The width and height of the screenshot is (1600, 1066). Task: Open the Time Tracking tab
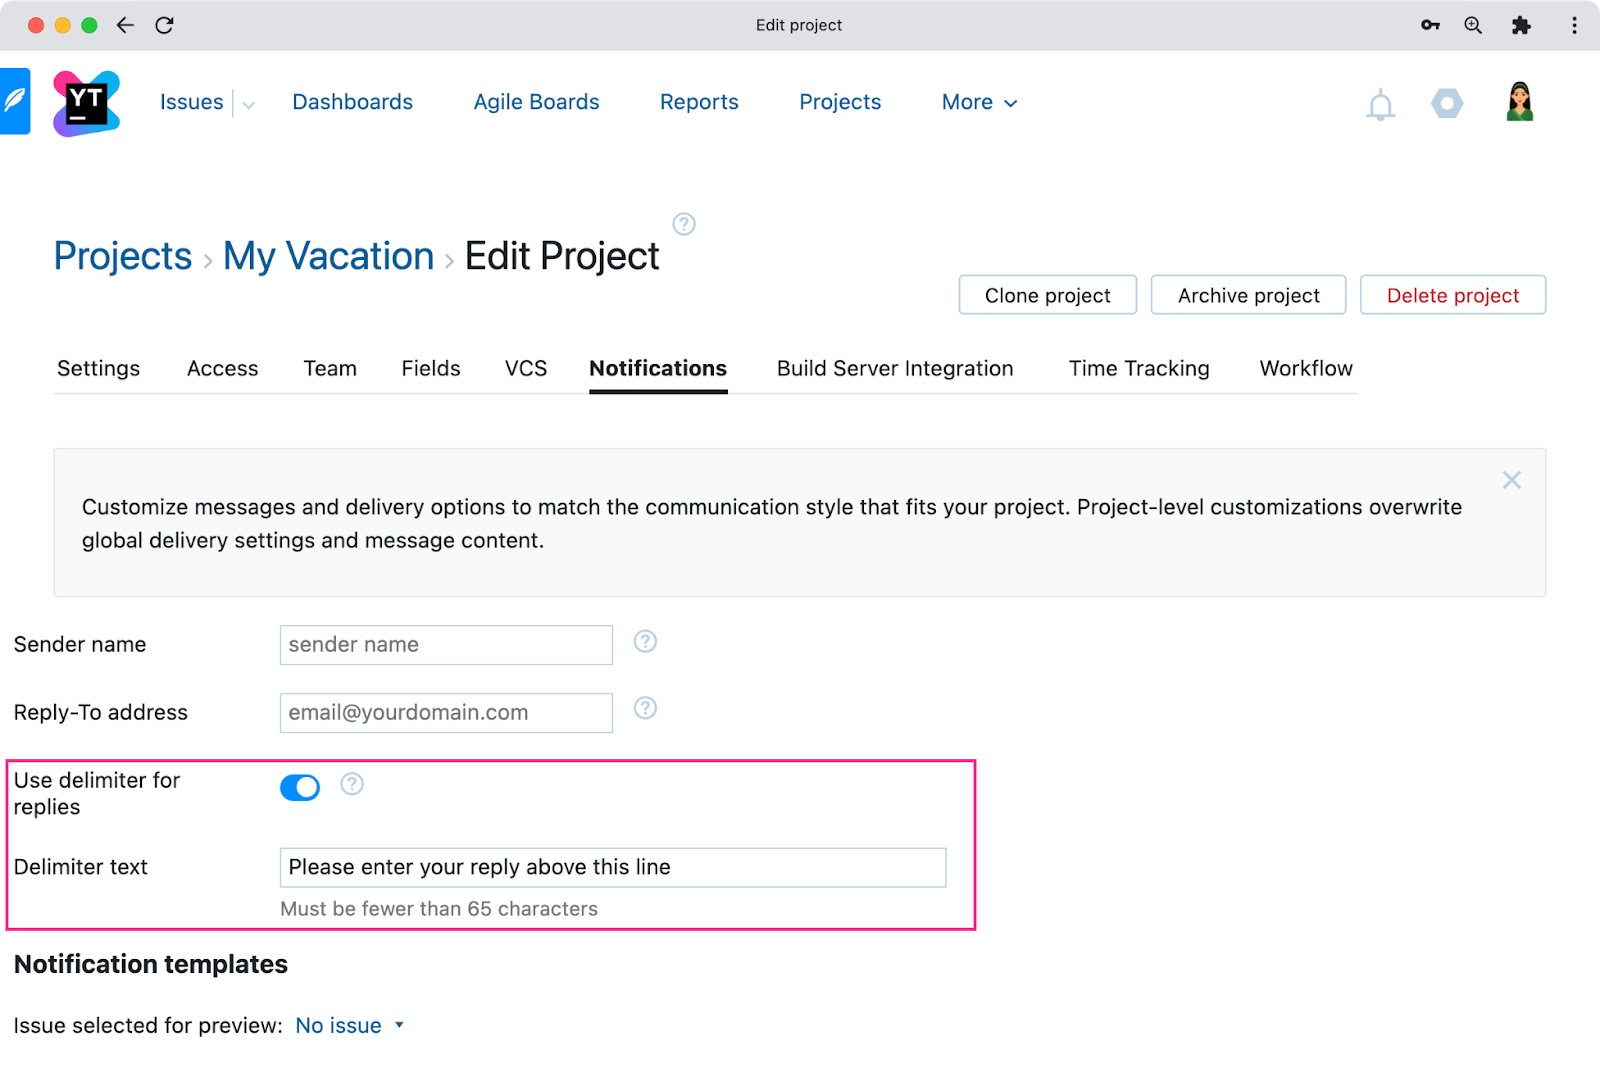[x=1138, y=369]
